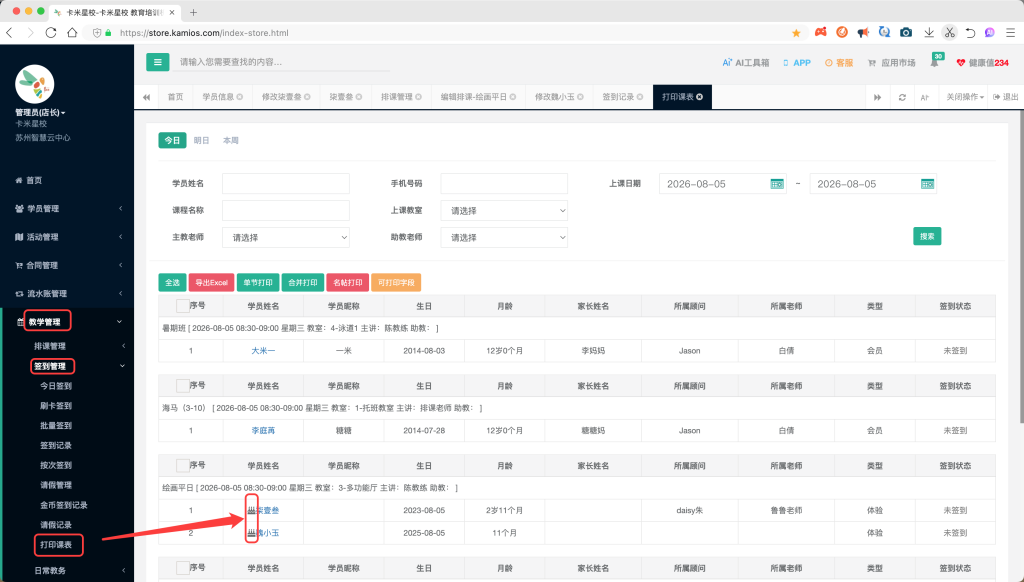Viewport: 1024px width, 582px height.
Task: Open student link 大米一
Action: 263,351
